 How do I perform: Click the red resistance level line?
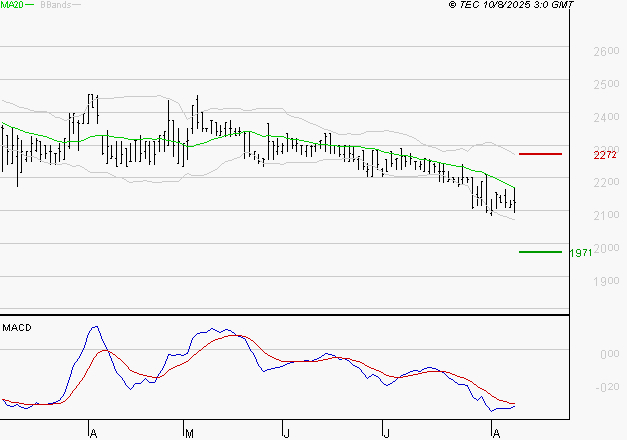coord(540,154)
